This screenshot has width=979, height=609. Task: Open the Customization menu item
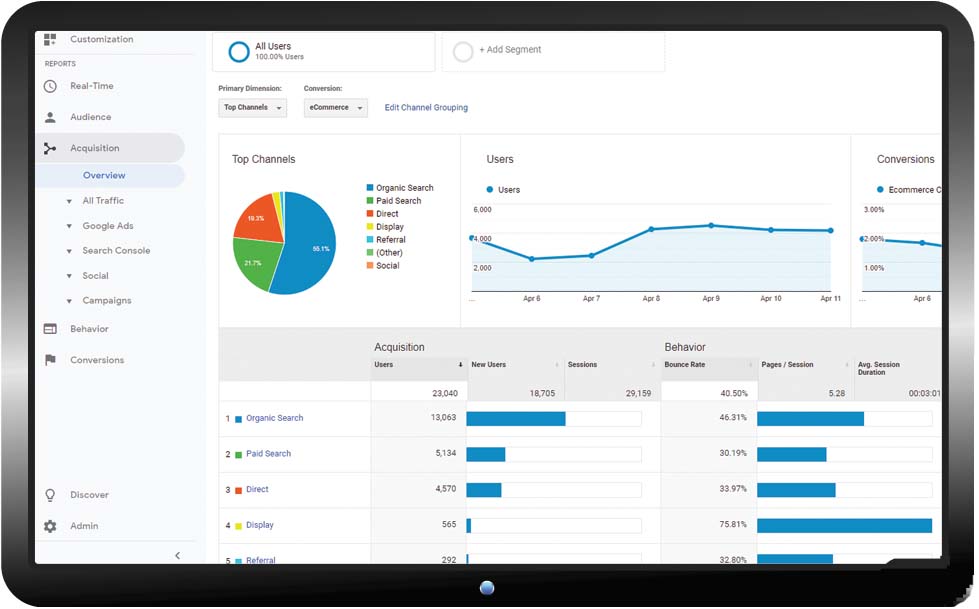pyautogui.click(x=101, y=40)
